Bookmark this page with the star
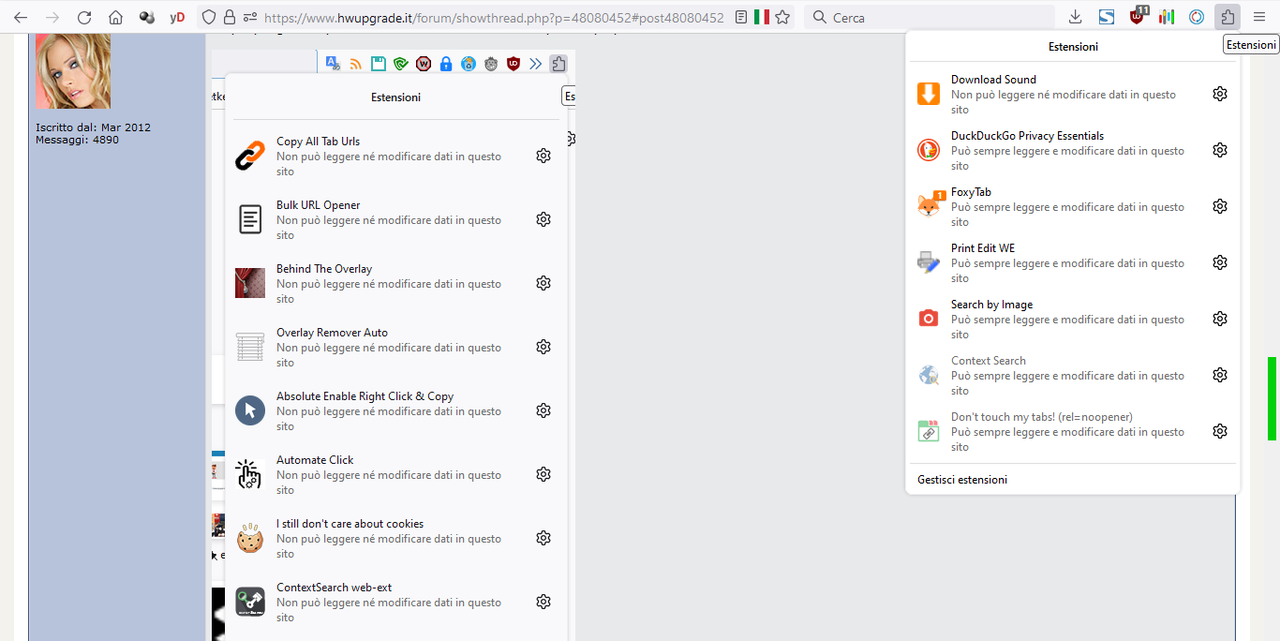The height and width of the screenshot is (641, 1280). tap(783, 17)
